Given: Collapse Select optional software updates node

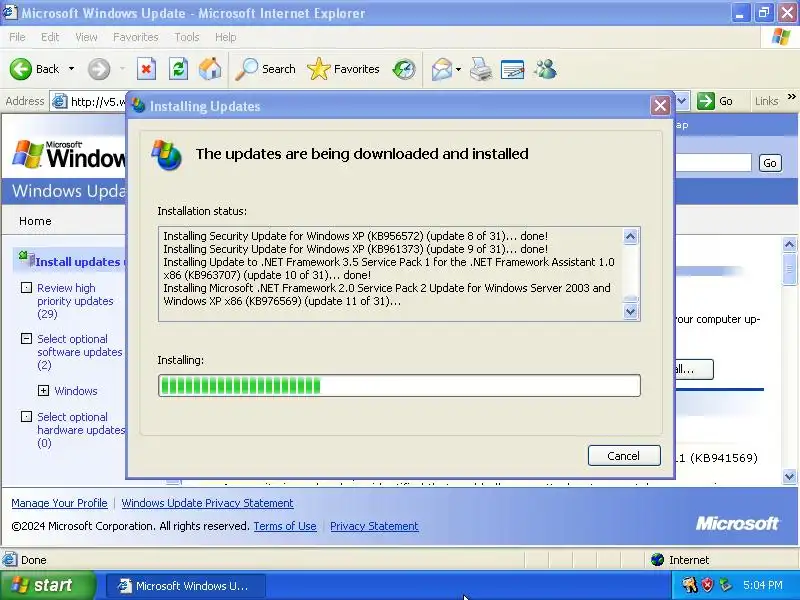Looking at the screenshot, I should [x=26, y=339].
